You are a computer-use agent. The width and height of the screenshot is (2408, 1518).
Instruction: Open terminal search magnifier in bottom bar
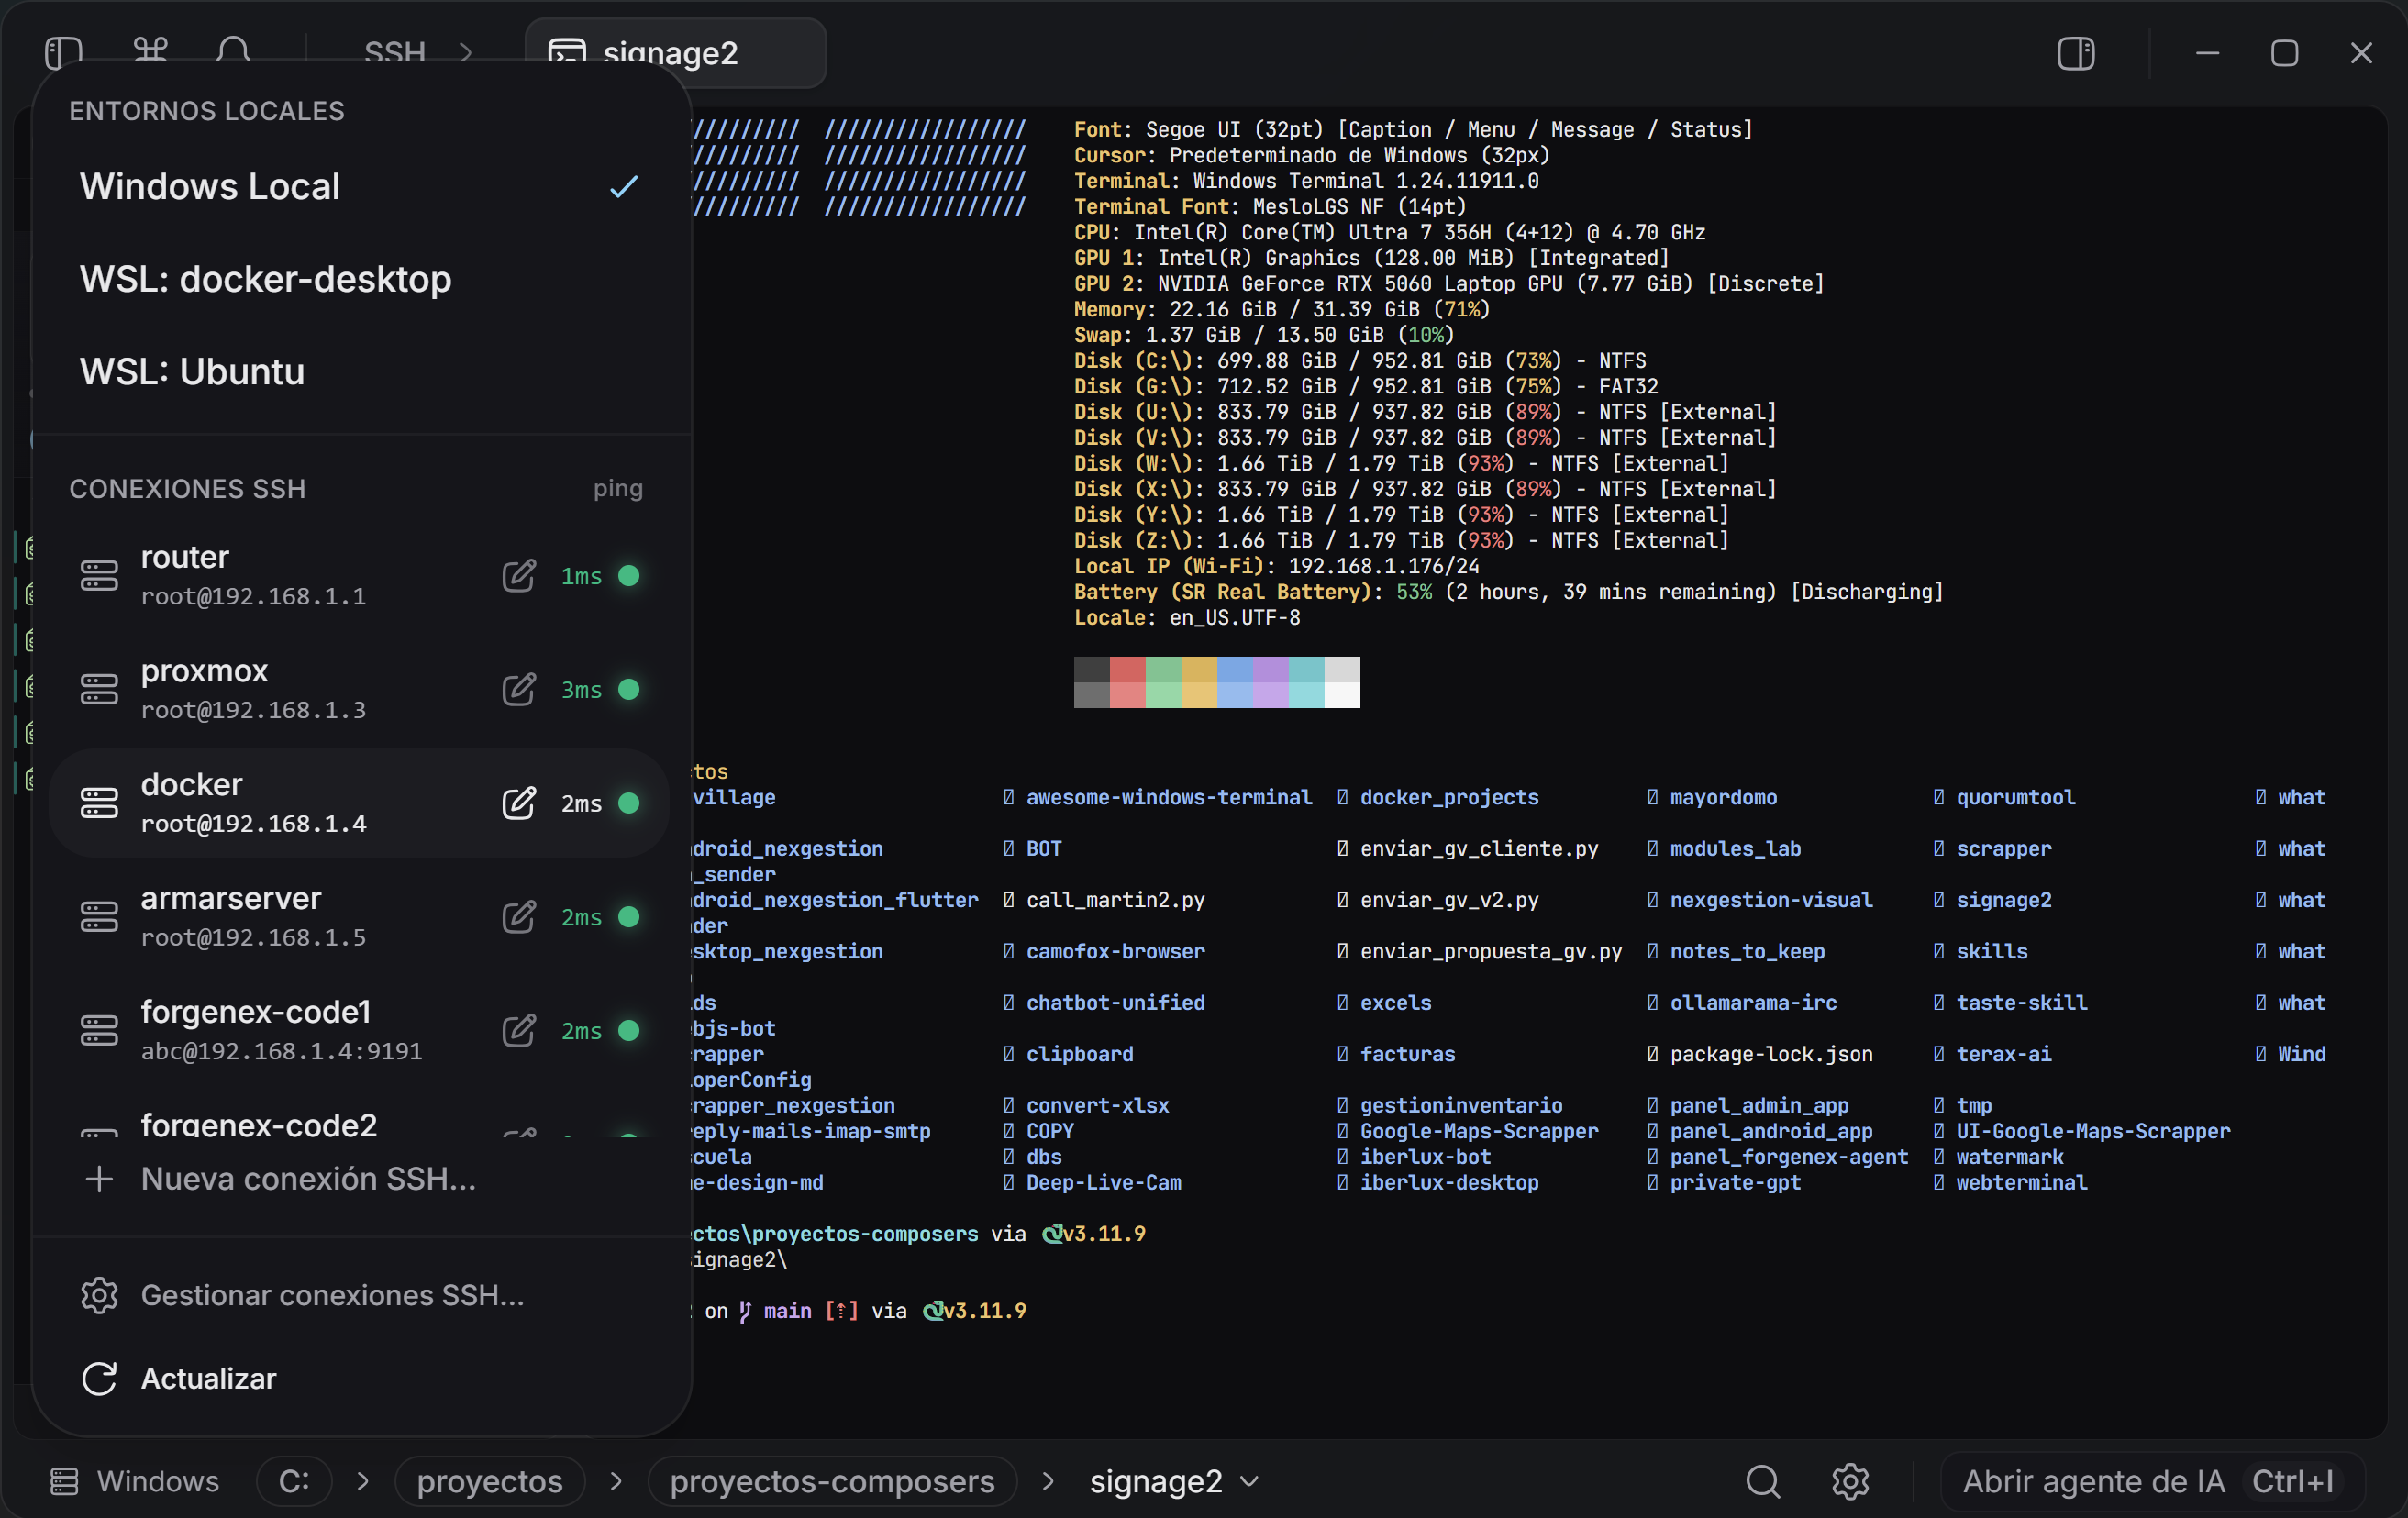[x=1763, y=1481]
